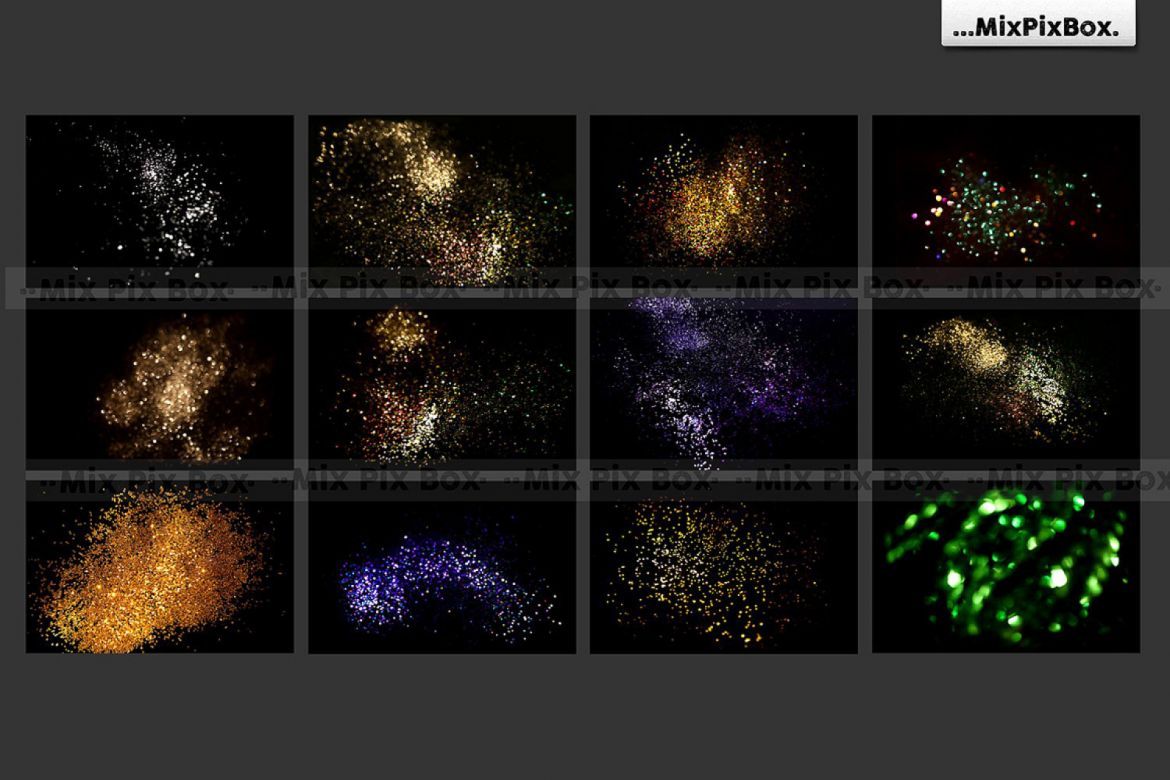Click the MixPixBox logo badge
1170x780 pixels.
(1040, 25)
